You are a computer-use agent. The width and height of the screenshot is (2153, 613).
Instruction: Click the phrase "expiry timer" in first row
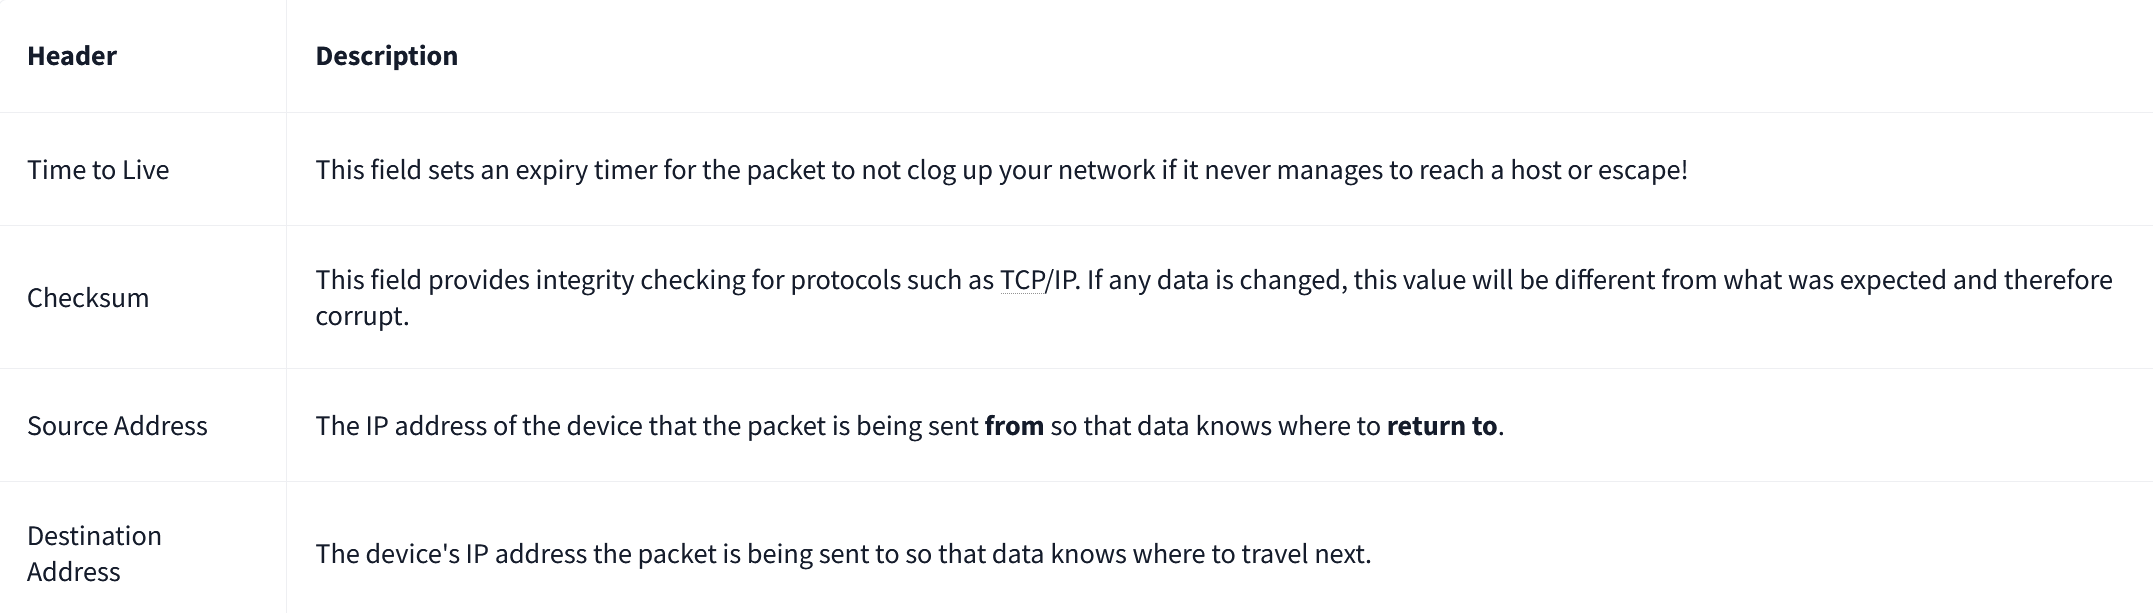pos(584,170)
